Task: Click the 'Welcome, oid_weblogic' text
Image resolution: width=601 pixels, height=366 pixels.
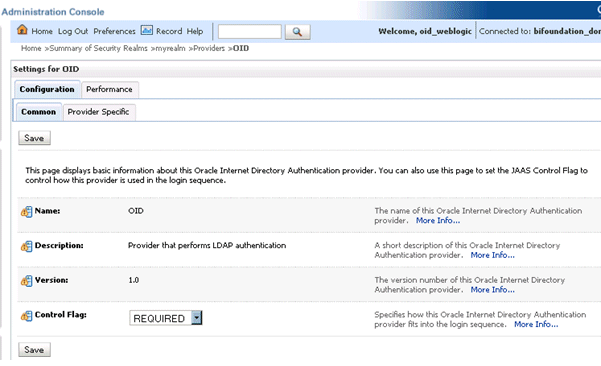Action: 425,31
